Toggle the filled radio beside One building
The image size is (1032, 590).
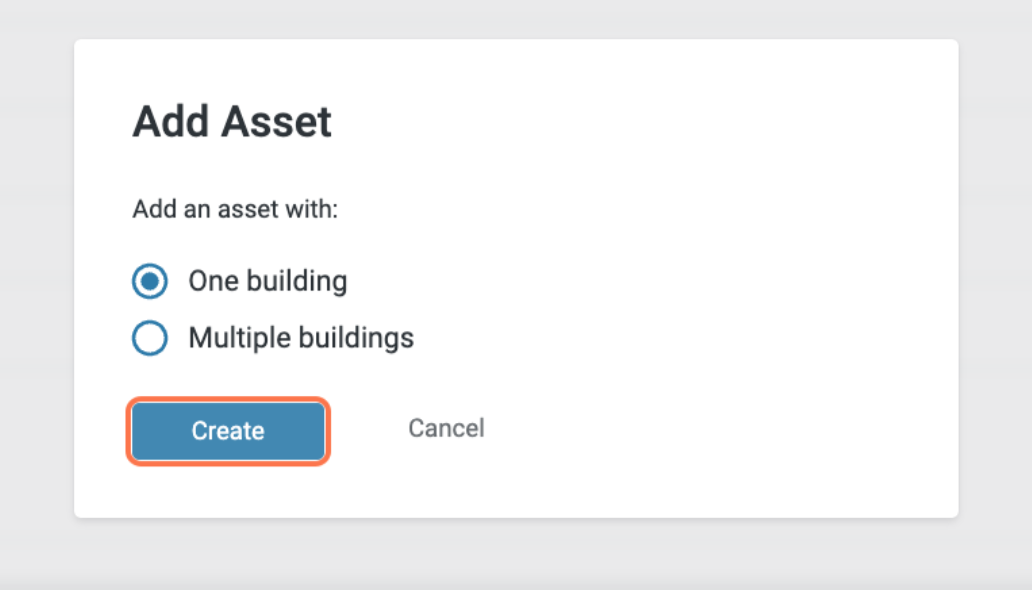(150, 282)
